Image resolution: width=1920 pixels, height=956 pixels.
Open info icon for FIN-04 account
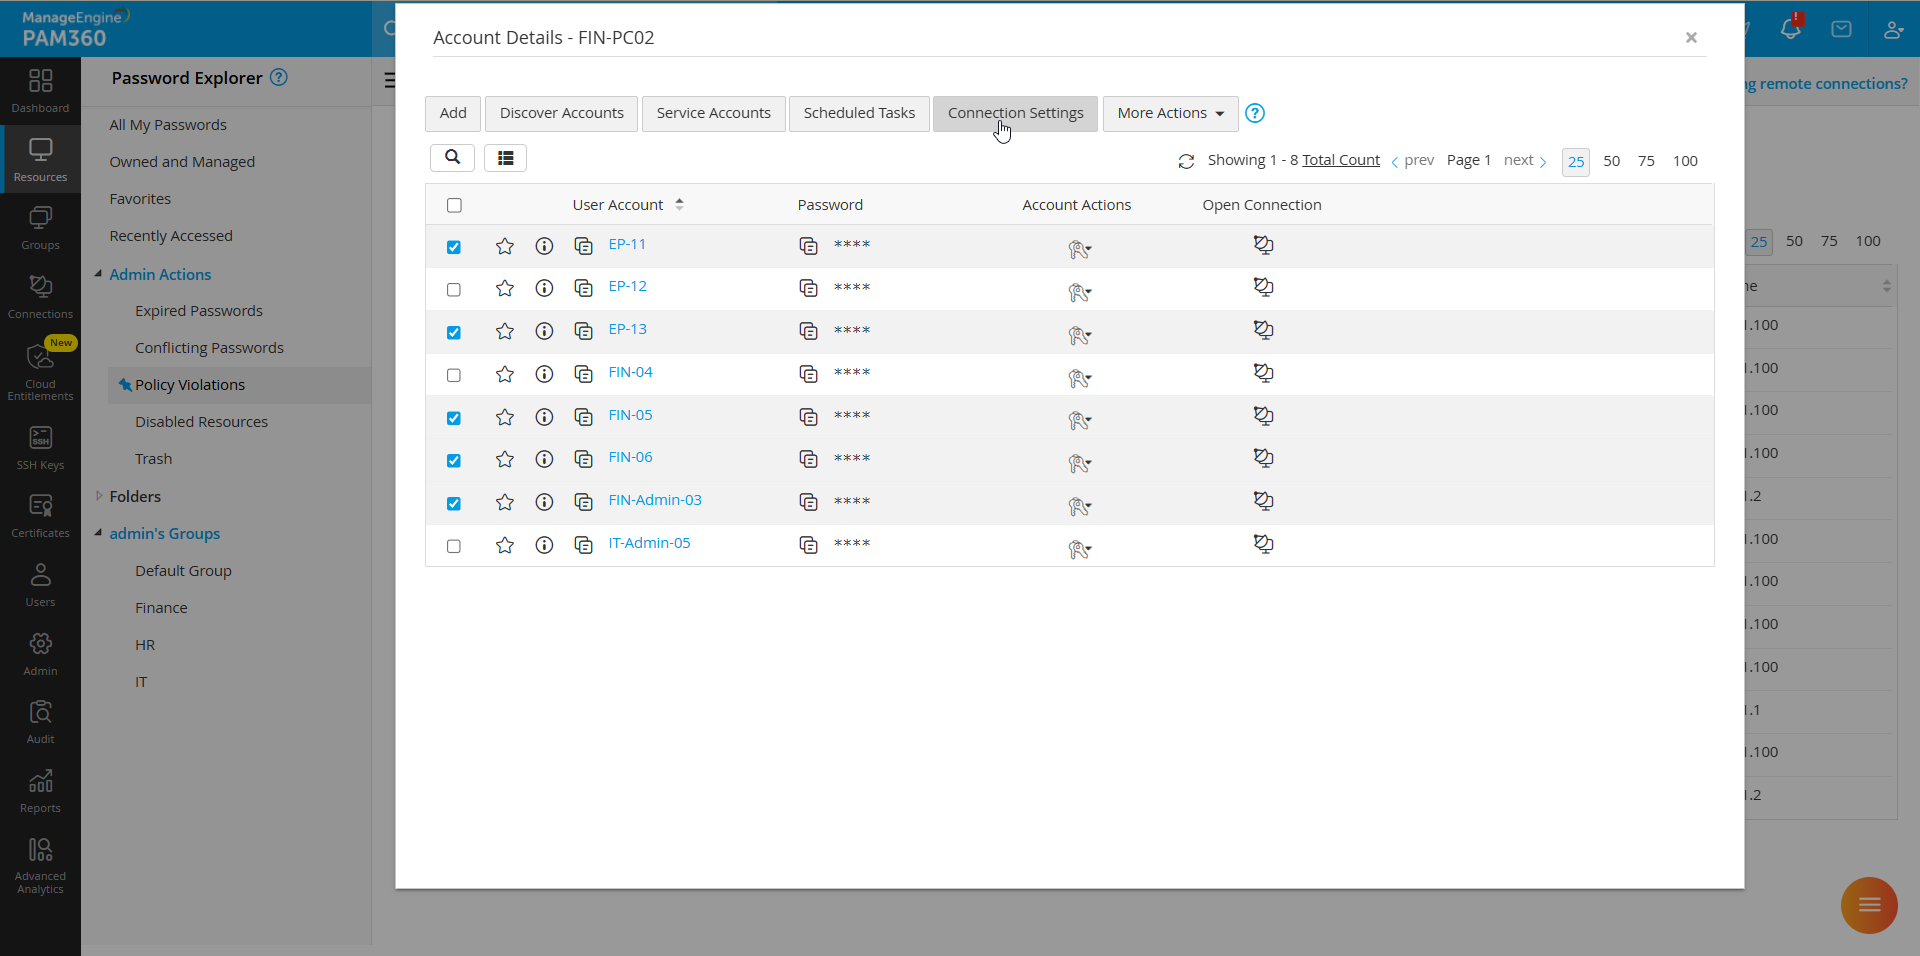544,374
